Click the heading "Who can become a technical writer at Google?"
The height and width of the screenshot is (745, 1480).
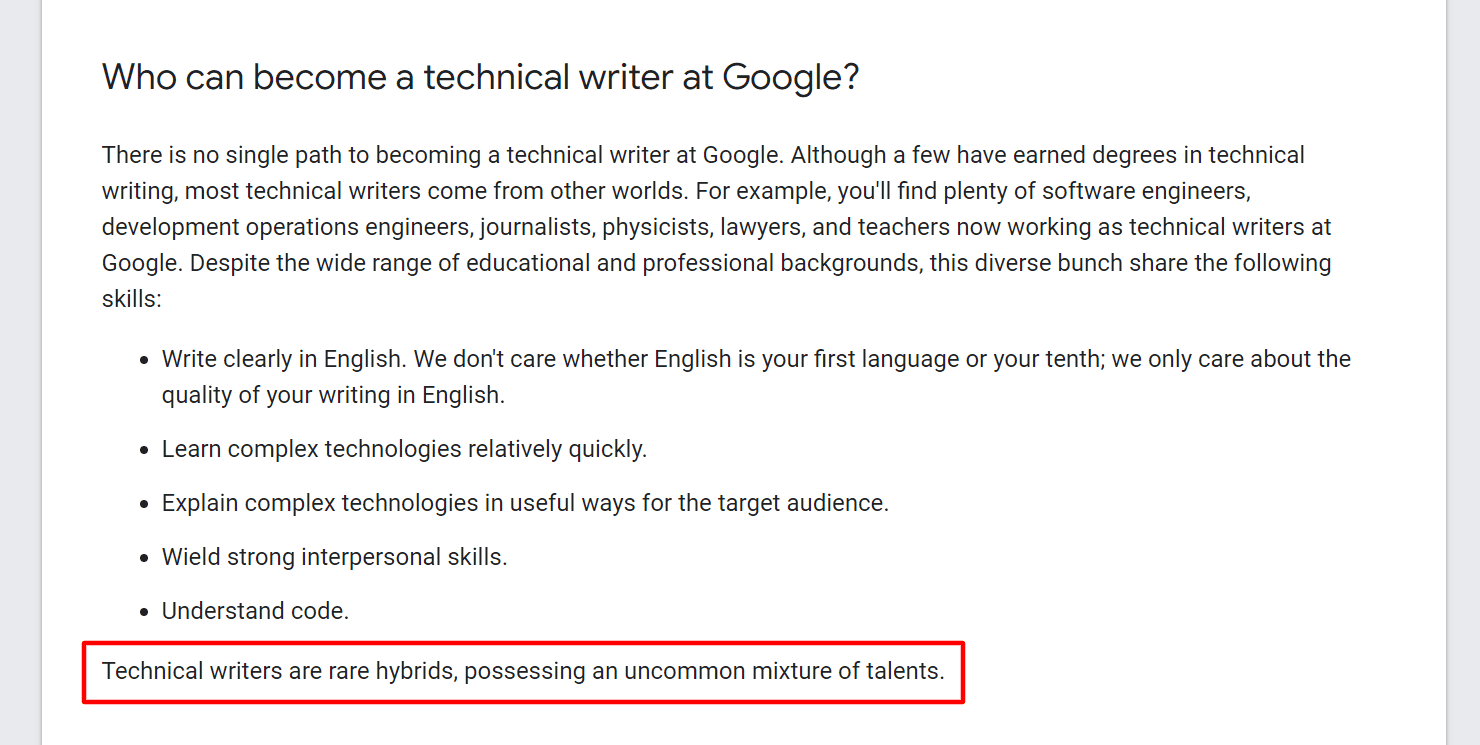pyautogui.click(x=480, y=77)
